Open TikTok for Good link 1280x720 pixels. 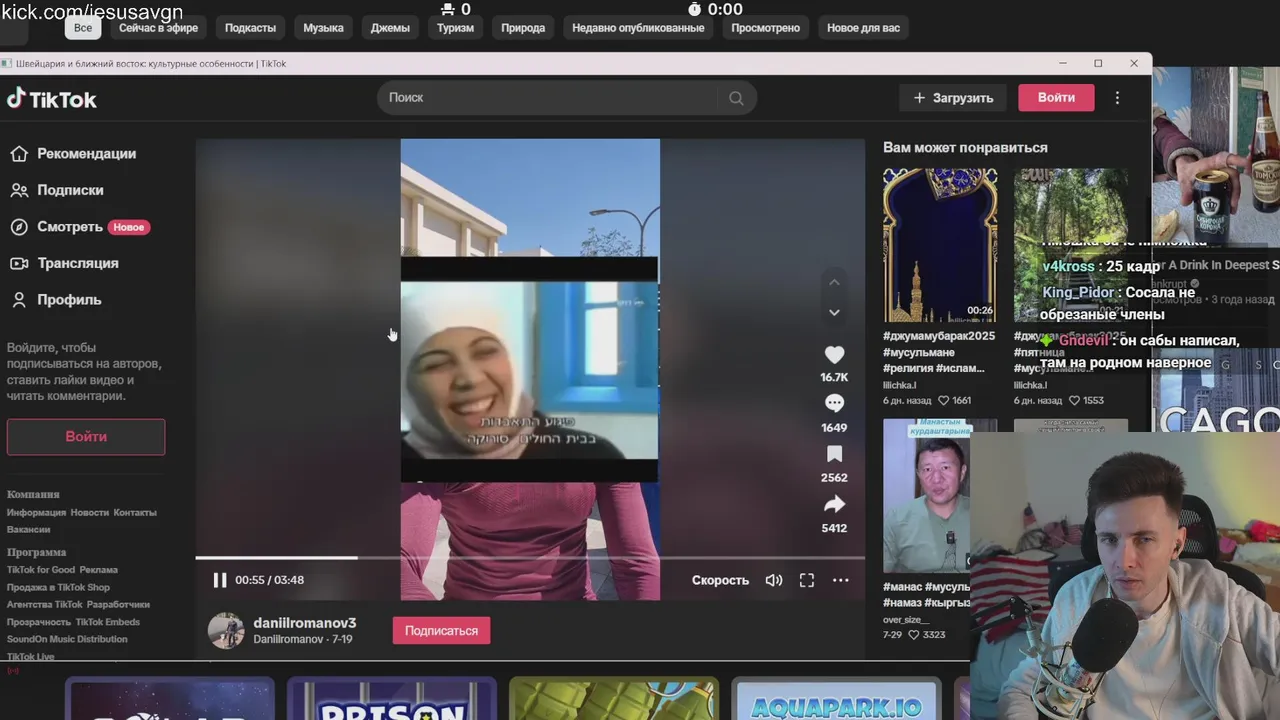coord(41,570)
